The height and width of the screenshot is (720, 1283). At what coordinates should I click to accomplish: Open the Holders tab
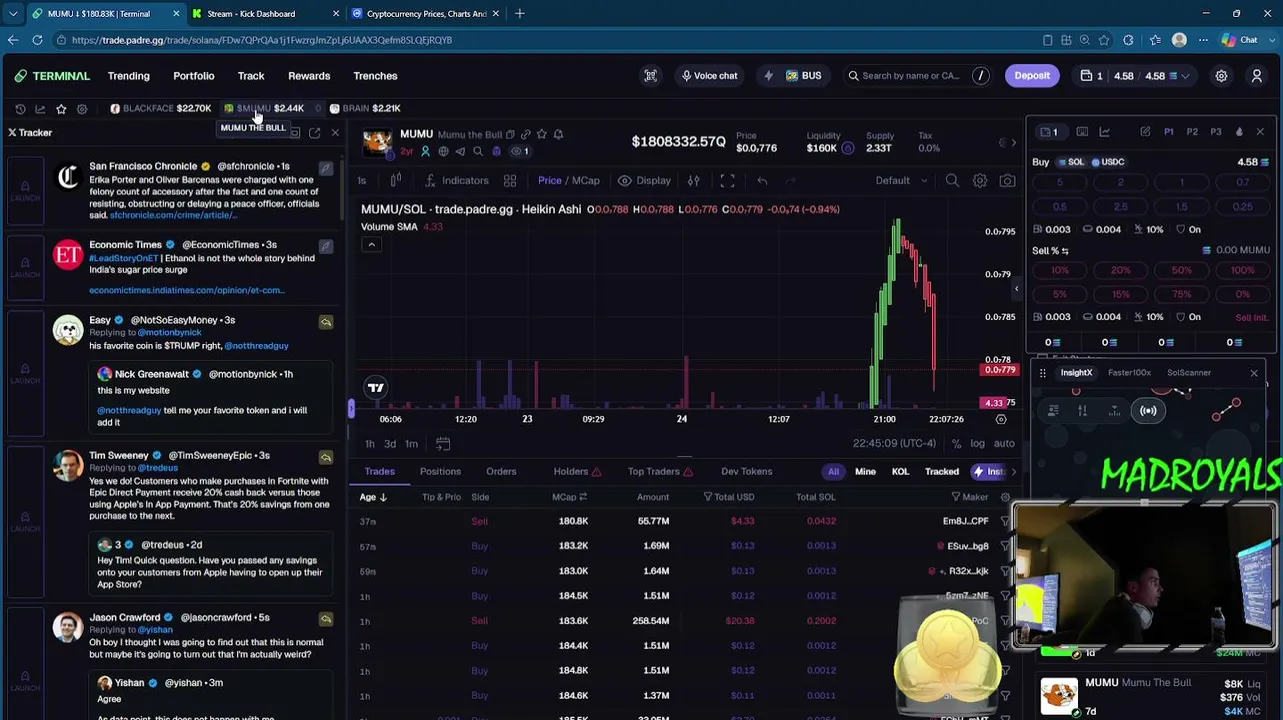[x=577, y=472]
